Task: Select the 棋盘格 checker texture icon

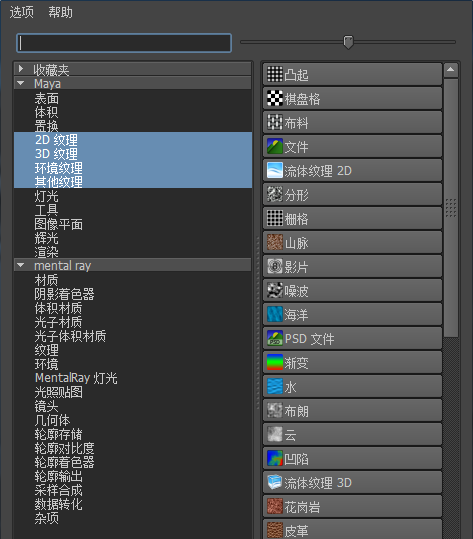Action: point(275,98)
